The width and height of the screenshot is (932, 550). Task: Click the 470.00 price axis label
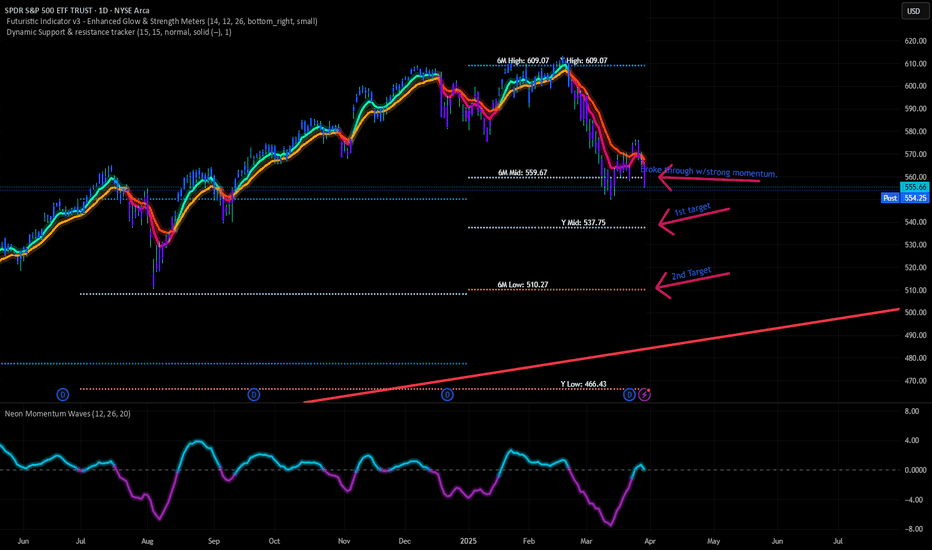pos(915,381)
